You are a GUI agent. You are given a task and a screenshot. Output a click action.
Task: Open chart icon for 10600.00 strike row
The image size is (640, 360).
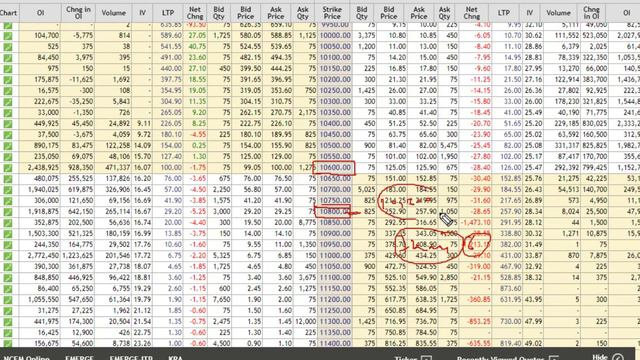[8, 168]
